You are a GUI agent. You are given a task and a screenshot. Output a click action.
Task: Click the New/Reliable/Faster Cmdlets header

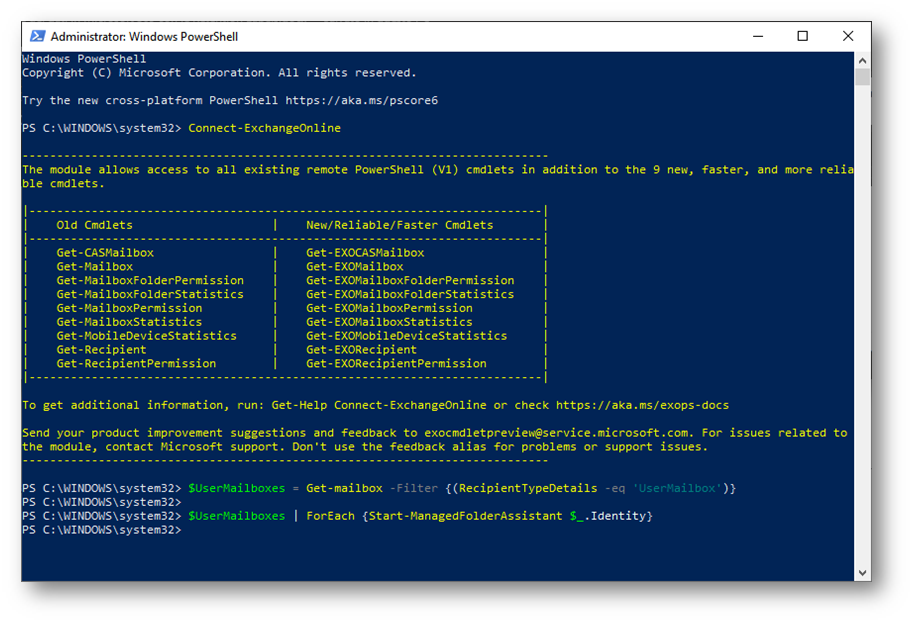pos(399,225)
